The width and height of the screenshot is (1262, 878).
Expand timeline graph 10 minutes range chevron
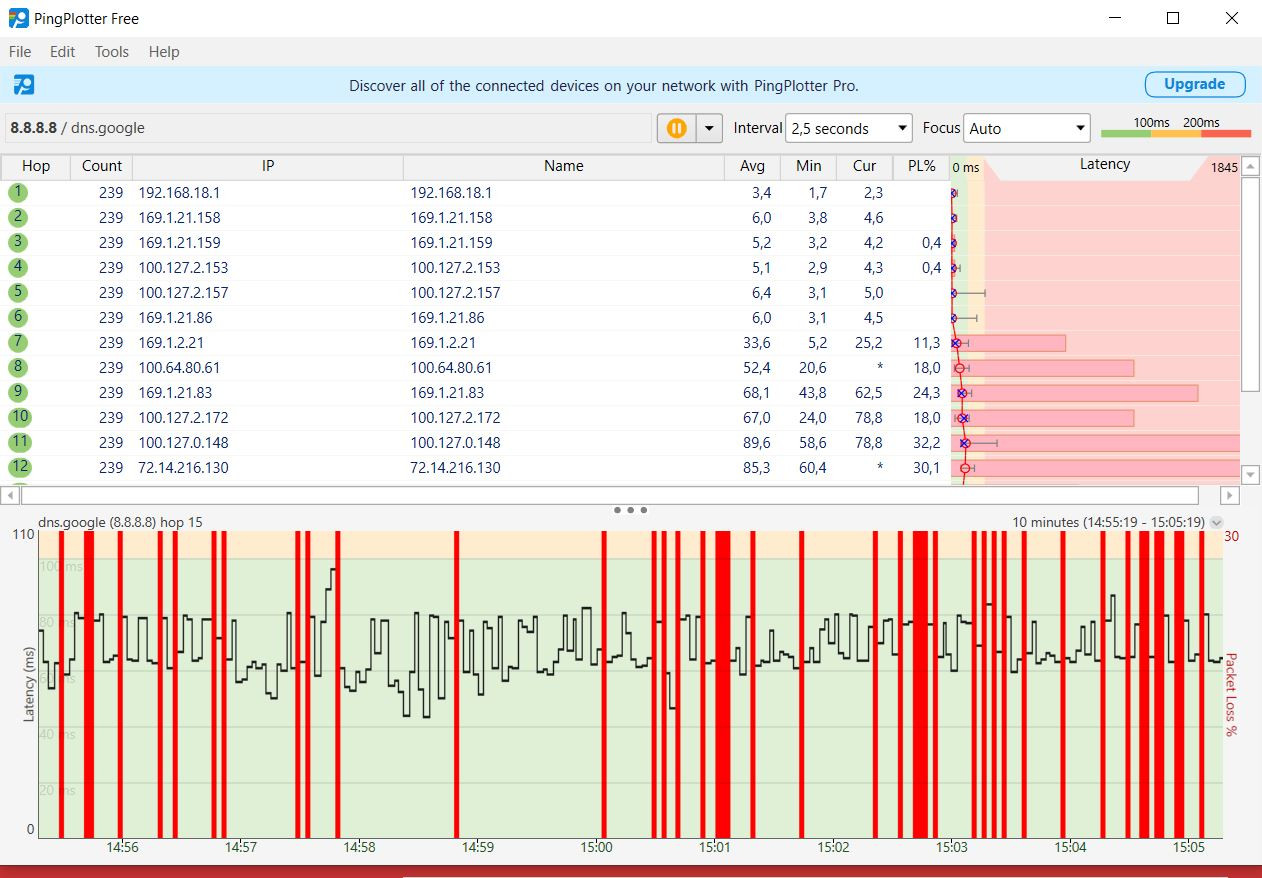pos(1216,522)
